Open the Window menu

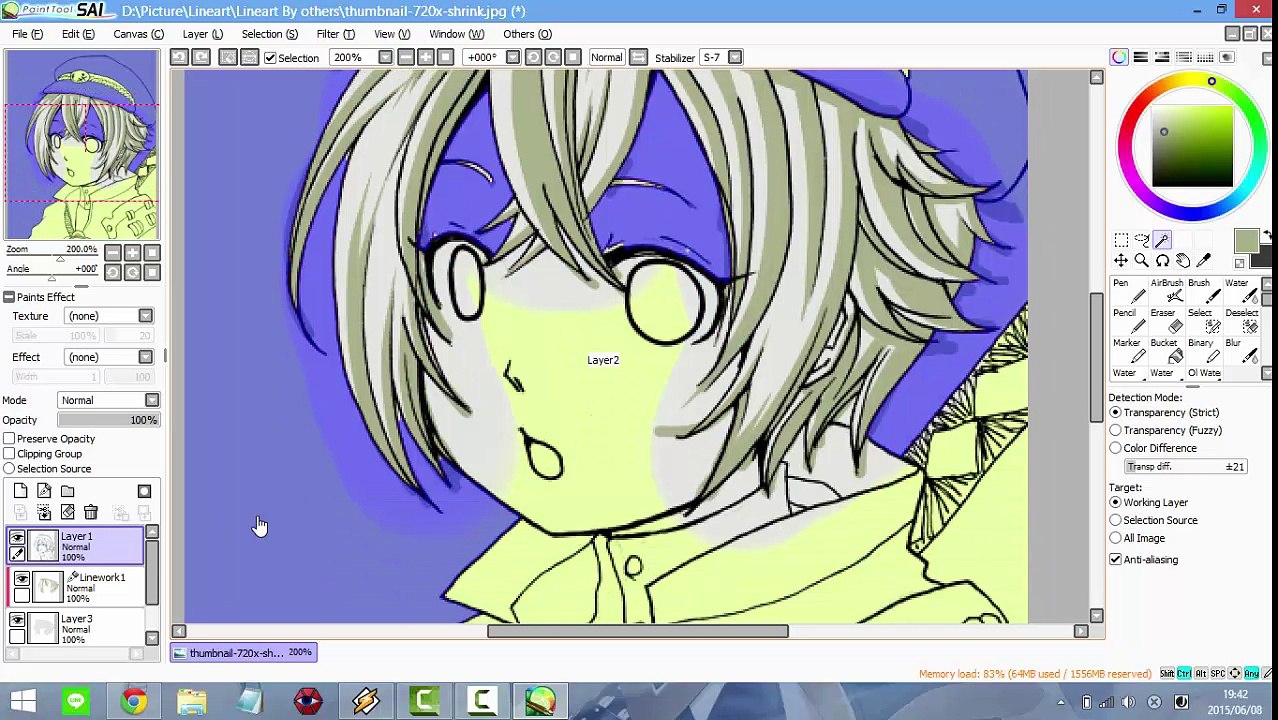coord(456,34)
